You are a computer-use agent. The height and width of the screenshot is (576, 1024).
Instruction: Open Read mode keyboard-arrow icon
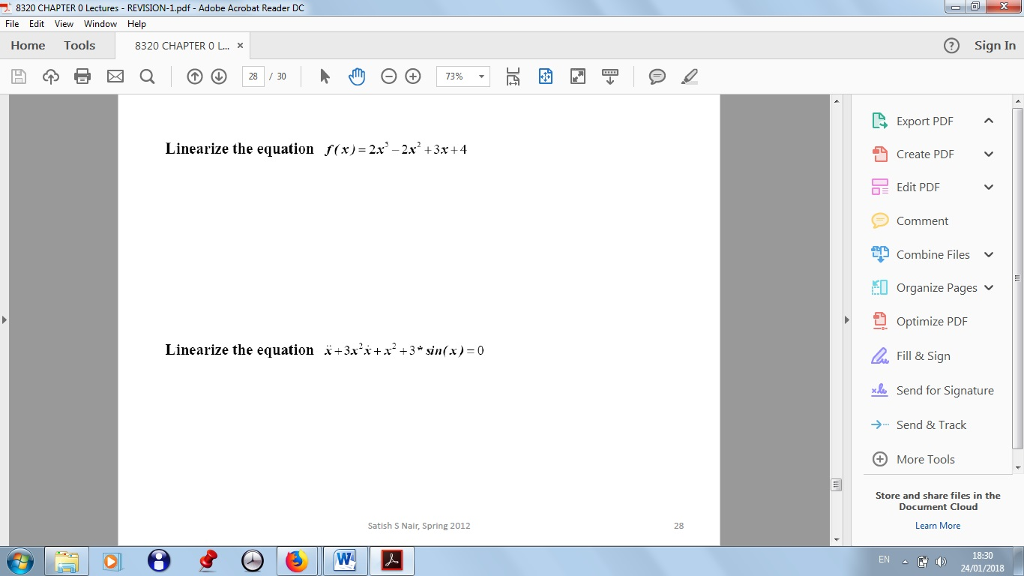[610, 76]
